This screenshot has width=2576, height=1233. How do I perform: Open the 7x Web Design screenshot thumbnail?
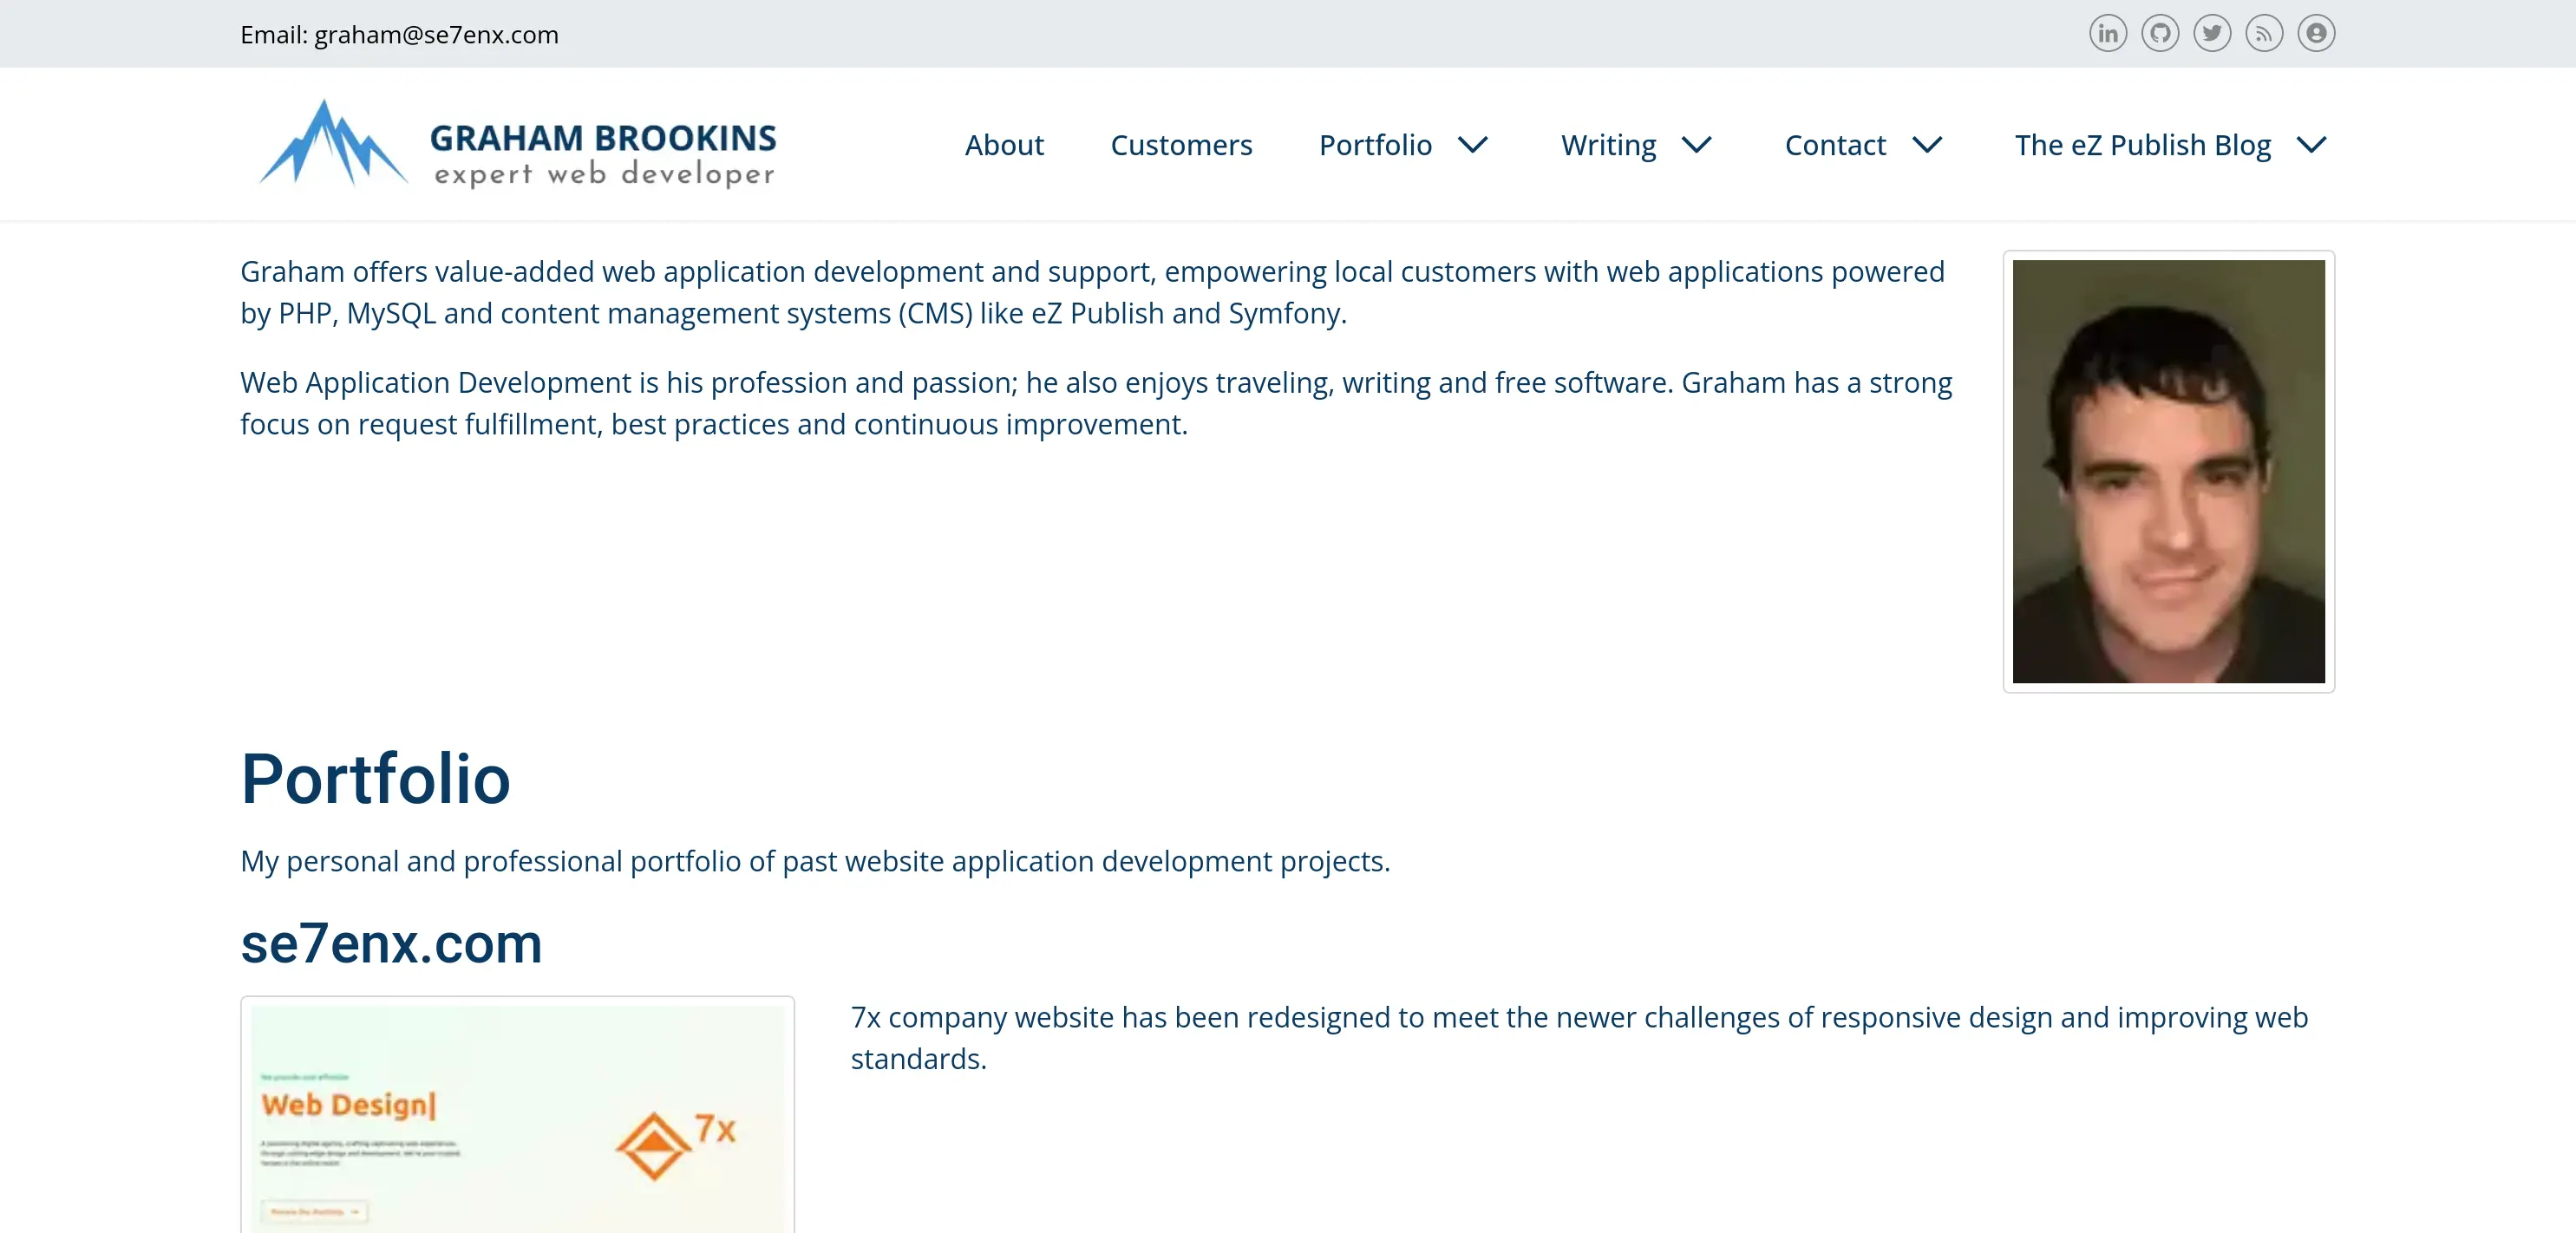(x=517, y=1115)
